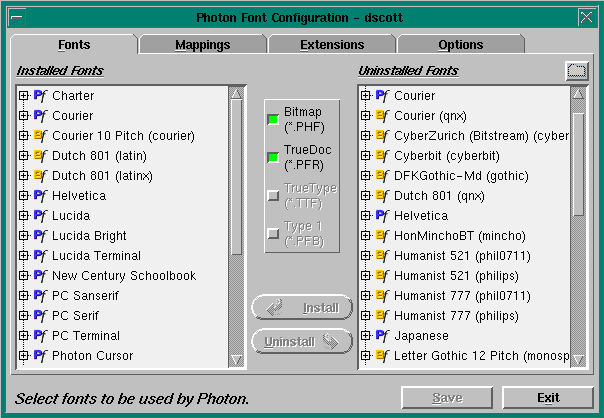Open the Extensions tab

(332, 45)
